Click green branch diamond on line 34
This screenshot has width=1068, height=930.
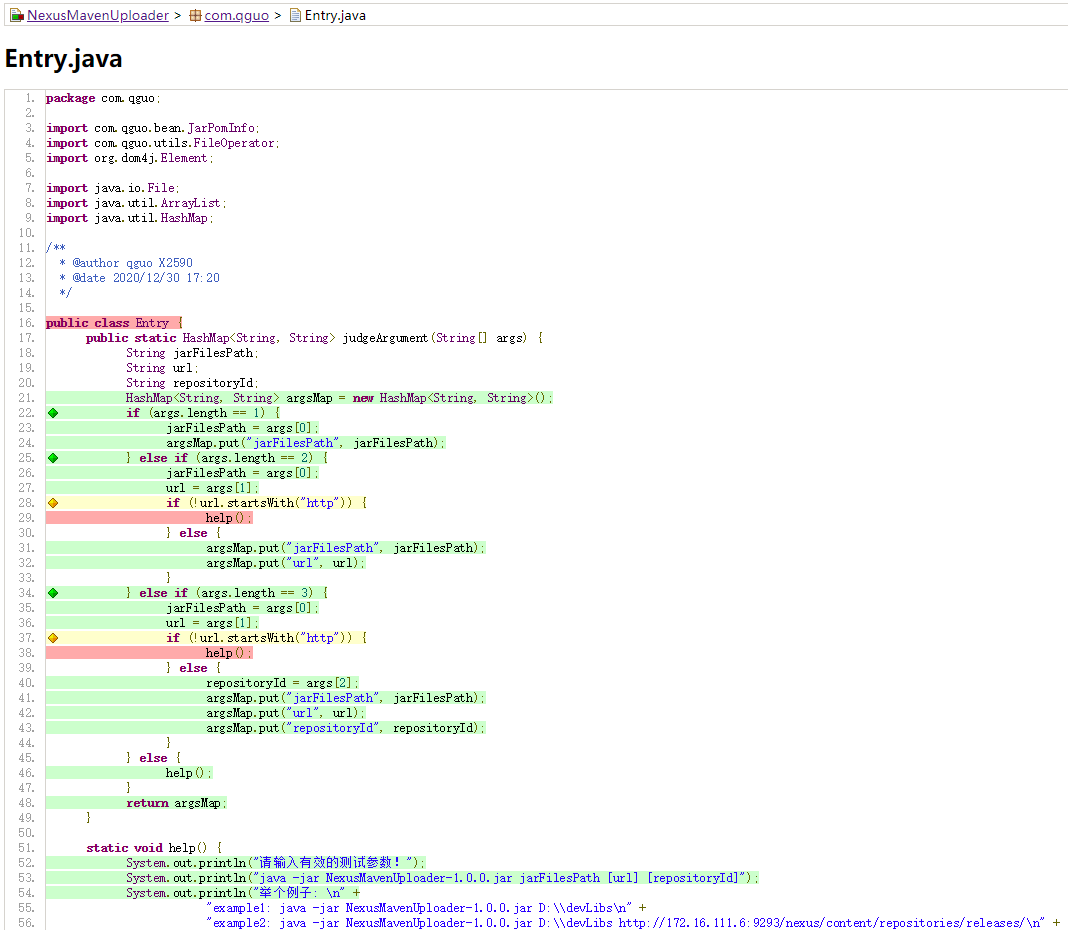tap(53, 593)
